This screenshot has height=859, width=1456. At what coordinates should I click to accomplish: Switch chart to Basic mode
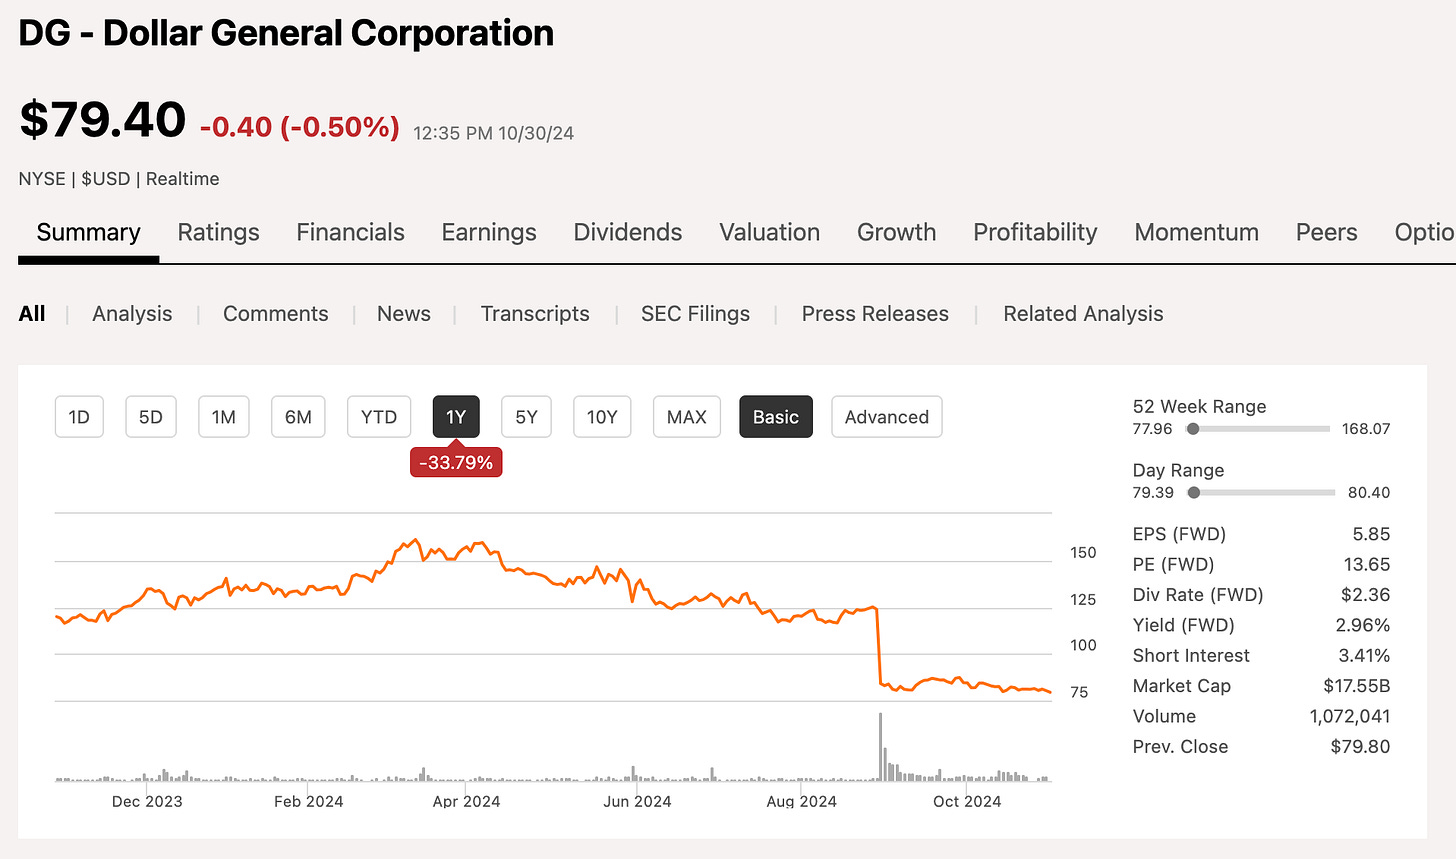(776, 417)
